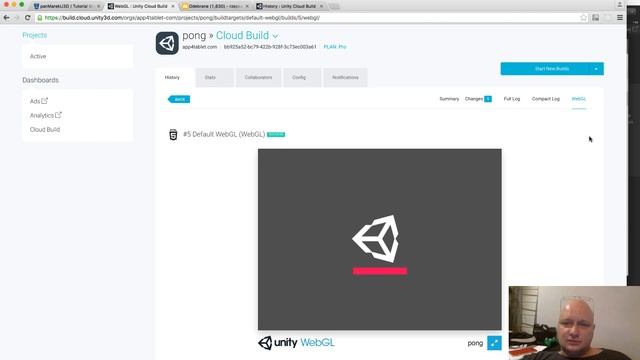Switch to the History Unity Cloud Build browser tab
Image resolution: width=640 pixels, height=360 pixels.
tap(290, 6)
